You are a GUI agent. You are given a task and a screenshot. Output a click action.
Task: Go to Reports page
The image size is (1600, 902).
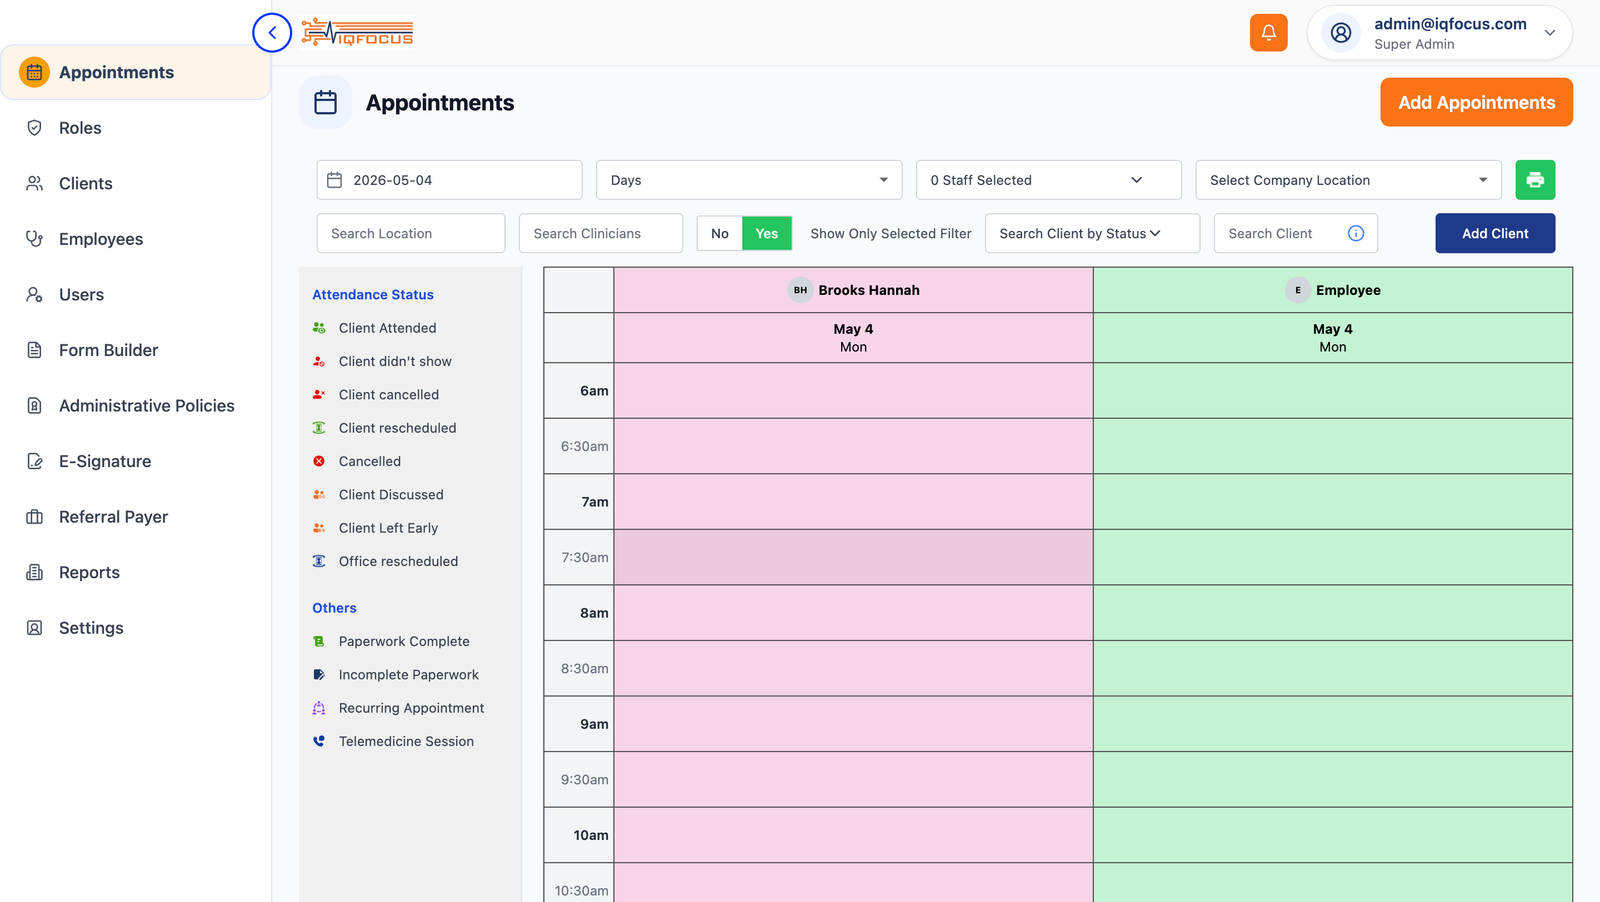(135, 572)
